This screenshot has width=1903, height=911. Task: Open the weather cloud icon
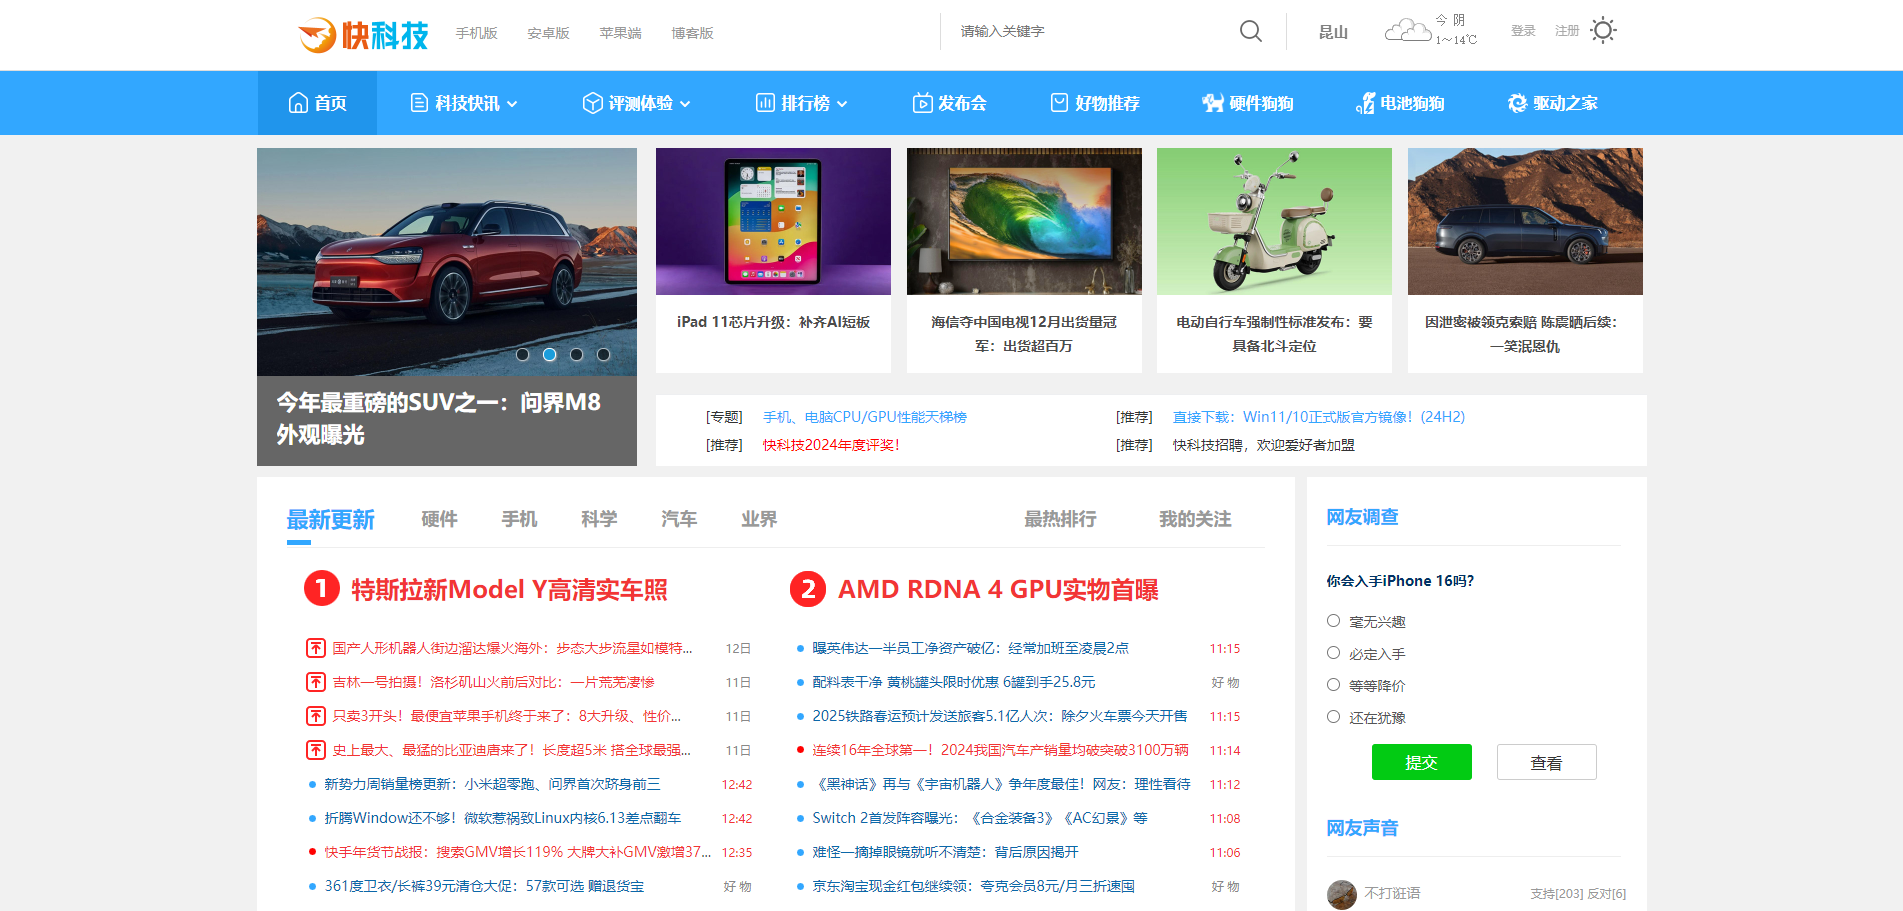tap(1407, 31)
